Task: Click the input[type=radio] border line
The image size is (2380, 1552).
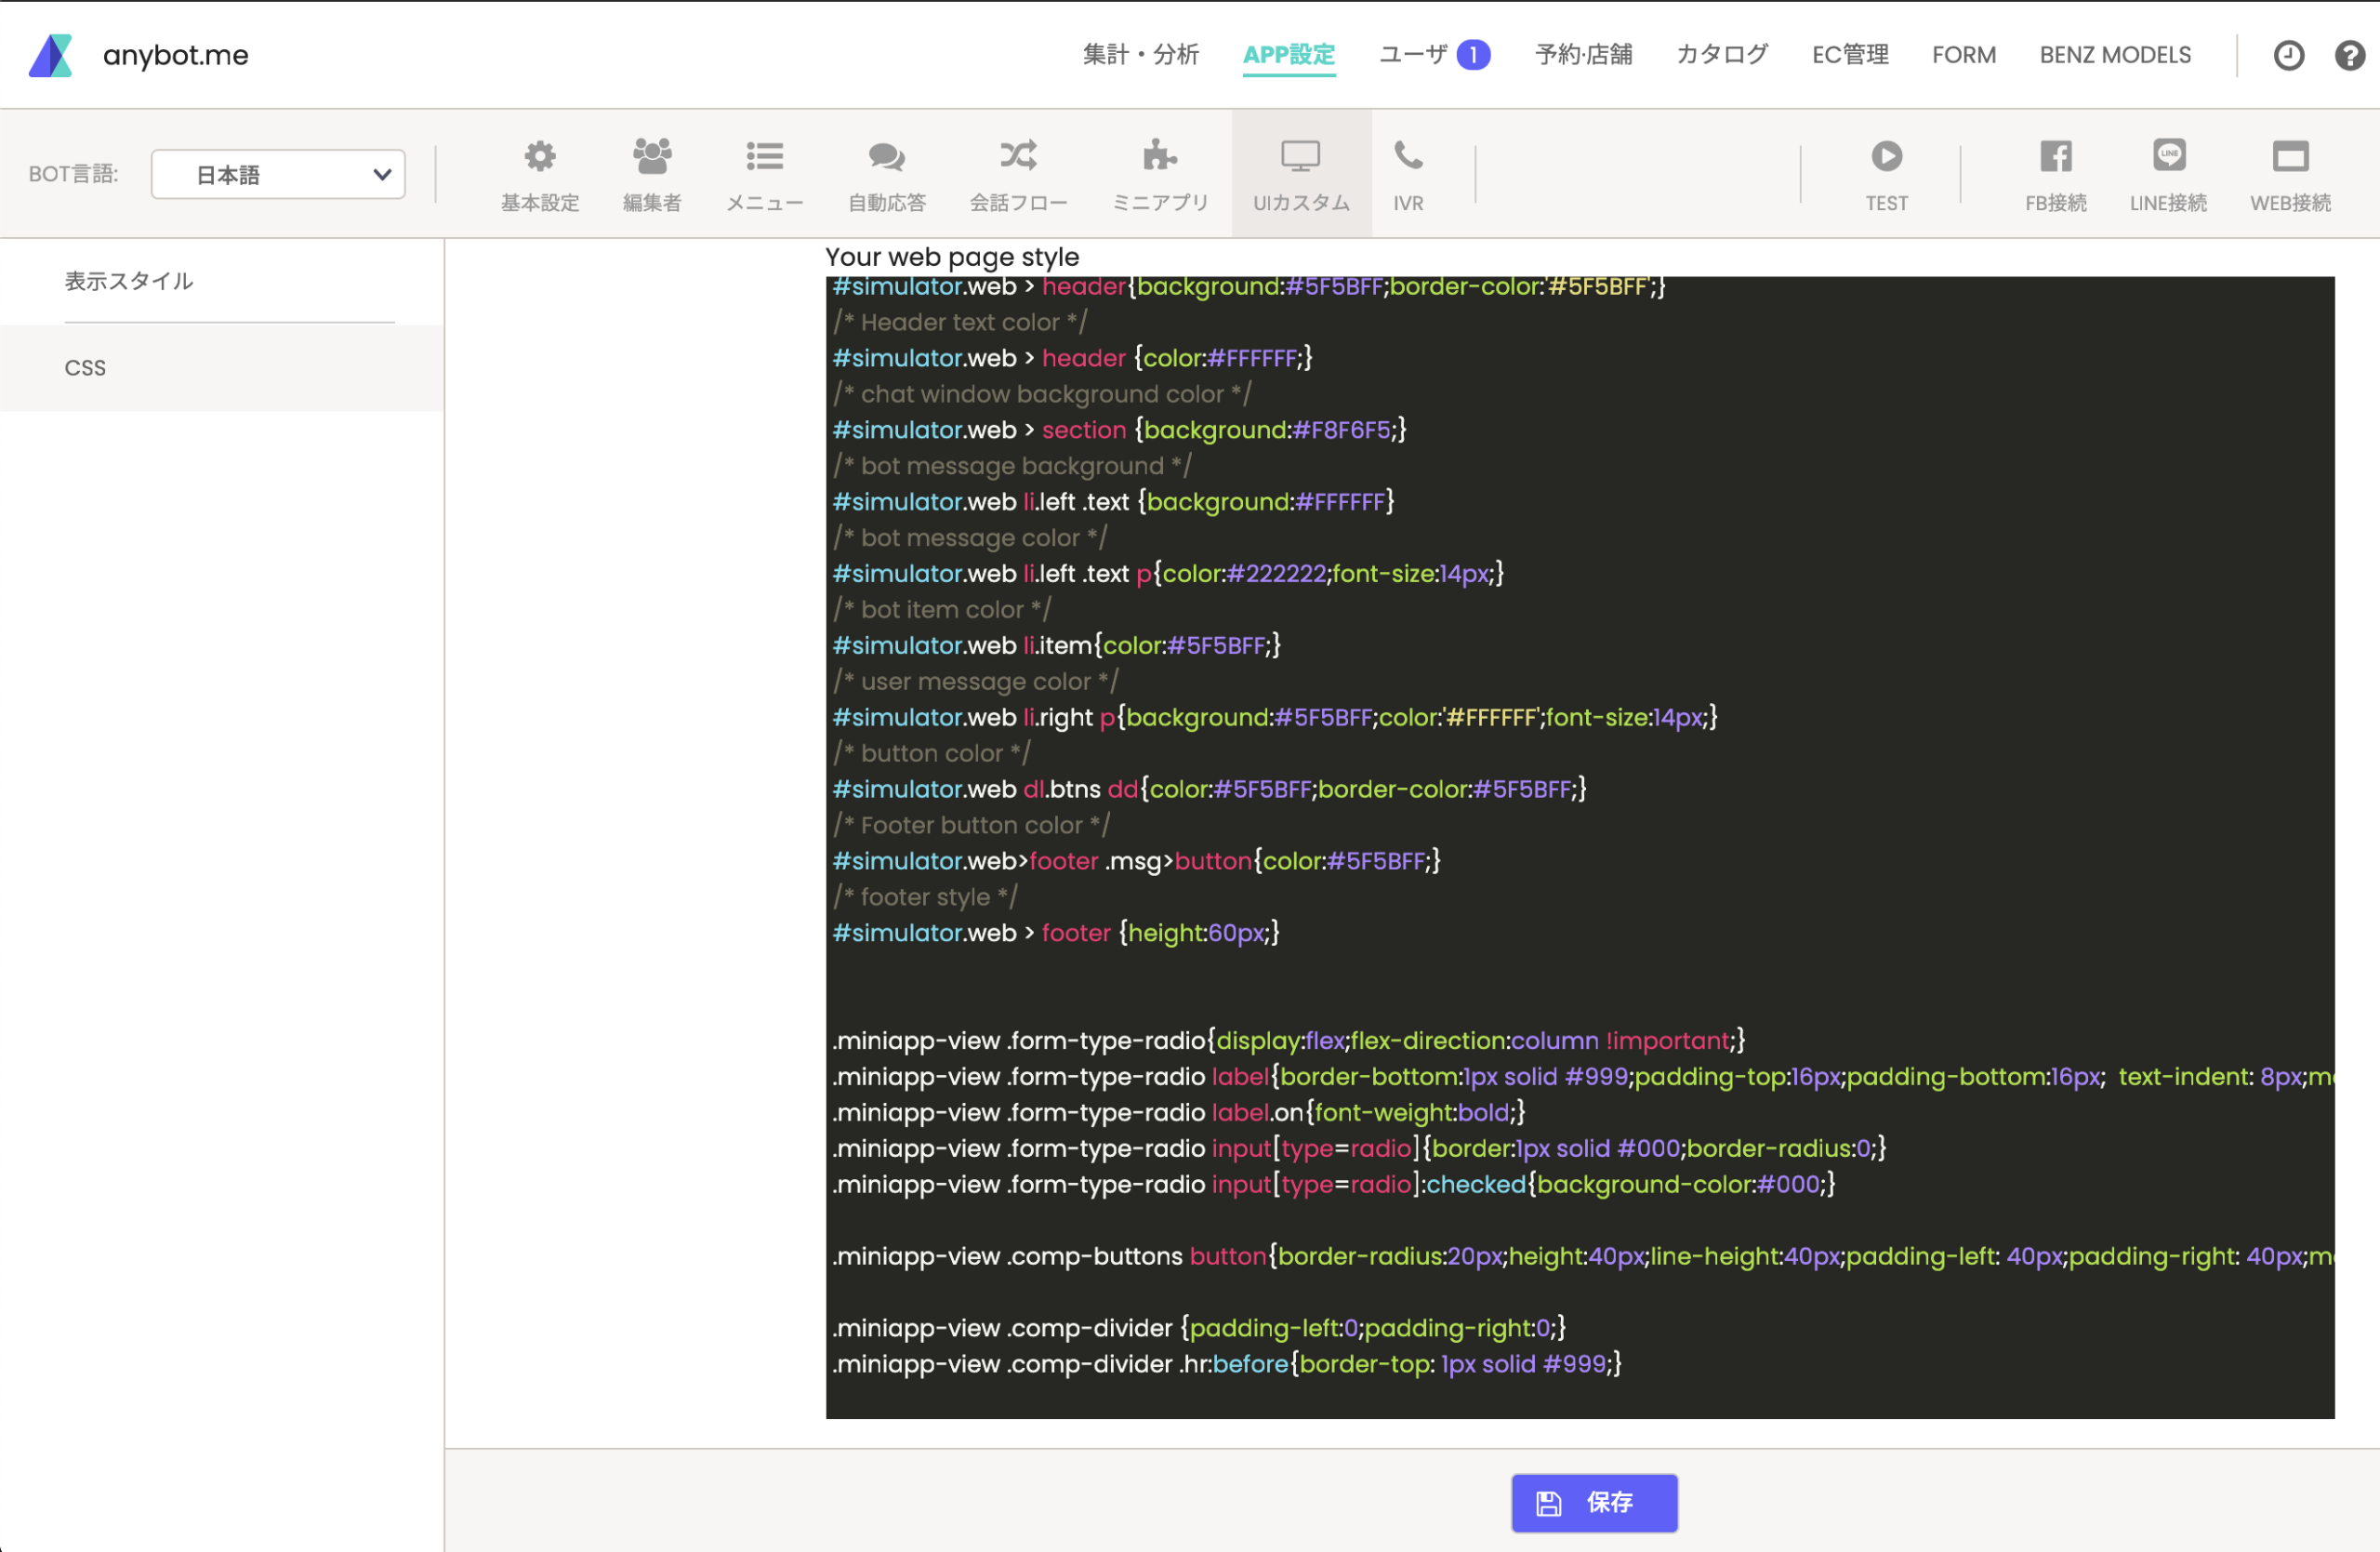Action: [x=1360, y=1149]
